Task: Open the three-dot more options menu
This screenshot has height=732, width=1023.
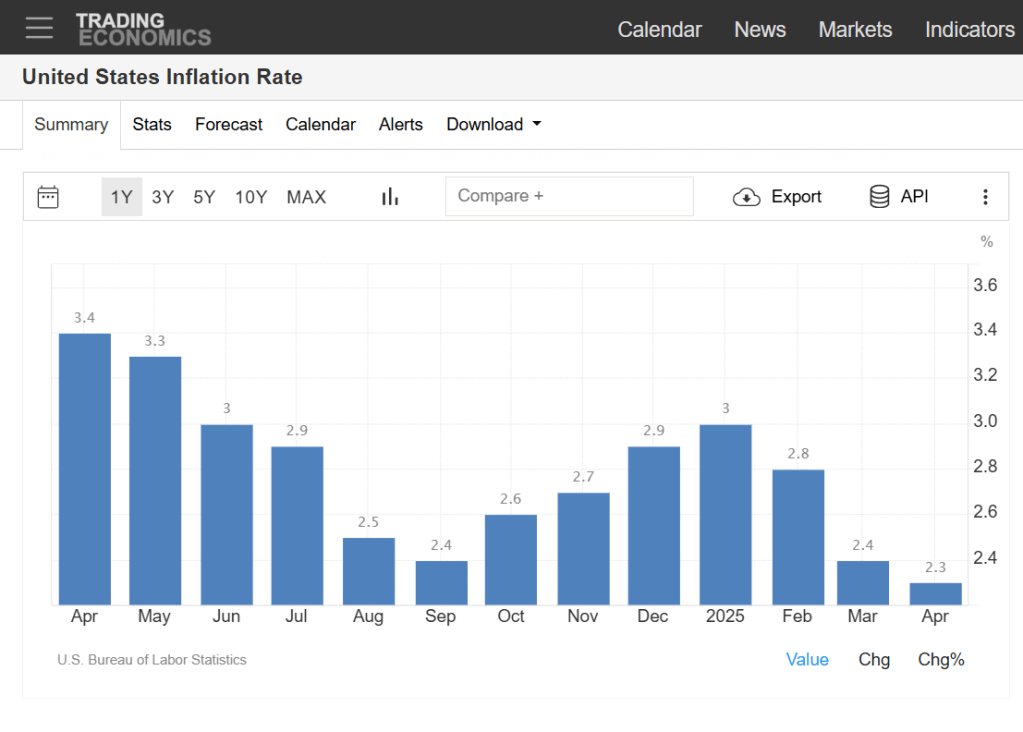Action: point(985,197)
